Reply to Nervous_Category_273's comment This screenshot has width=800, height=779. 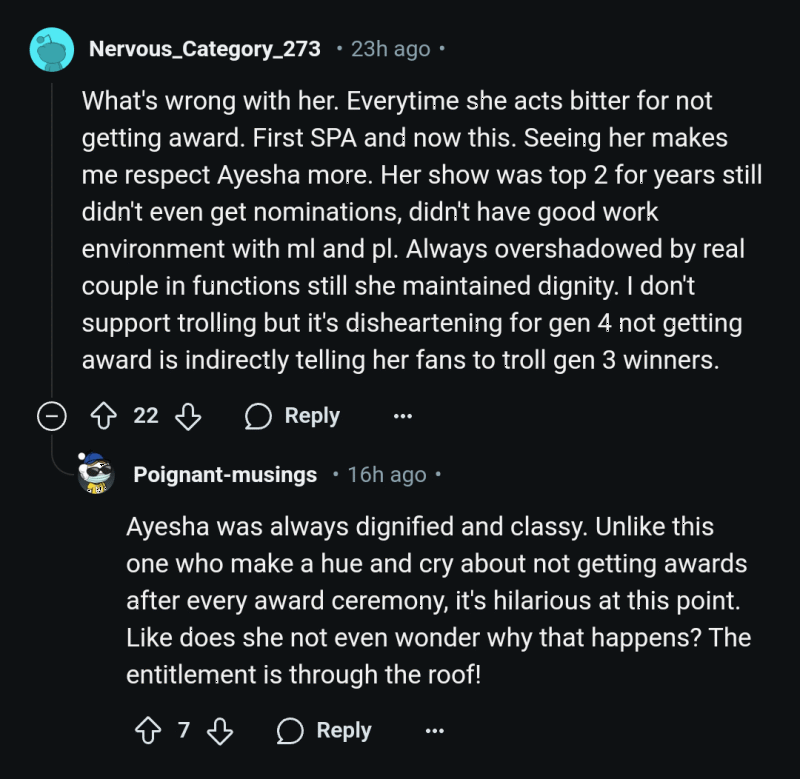coord(293,416)
